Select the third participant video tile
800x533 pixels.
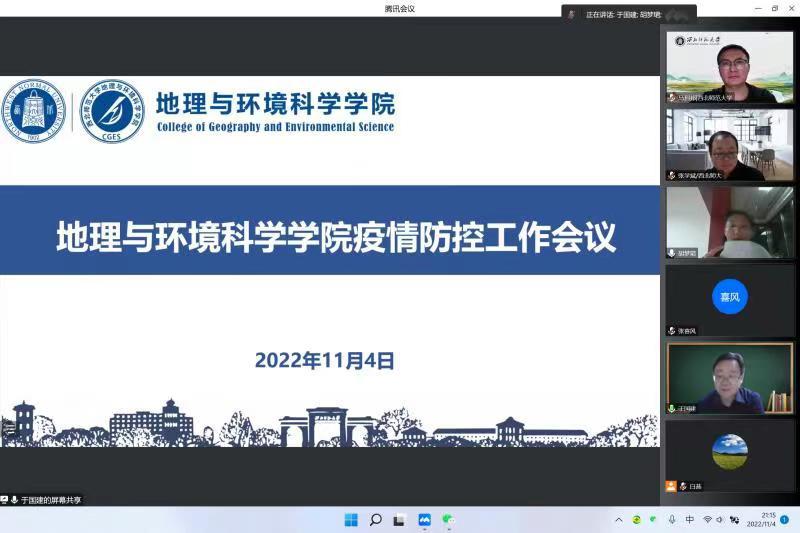point(729,222)
